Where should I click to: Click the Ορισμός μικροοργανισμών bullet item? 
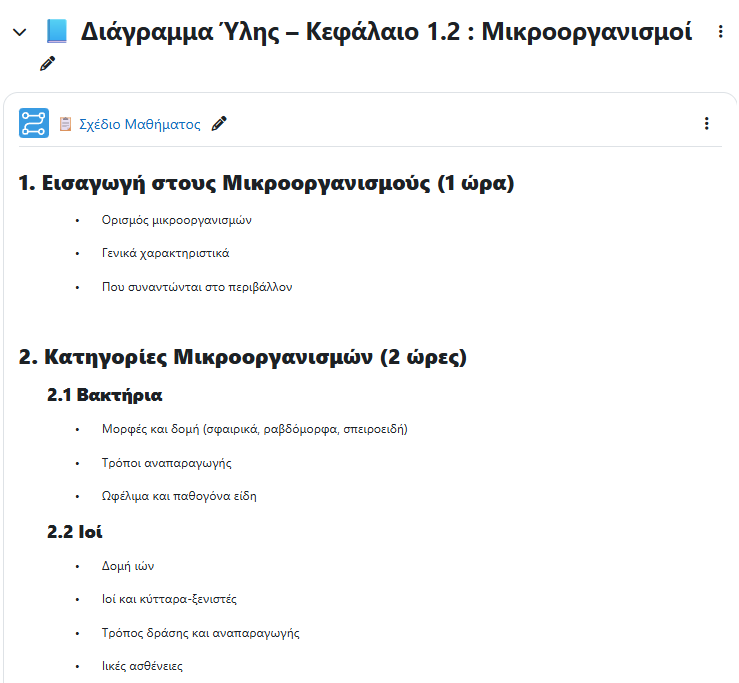coord(176,220)
